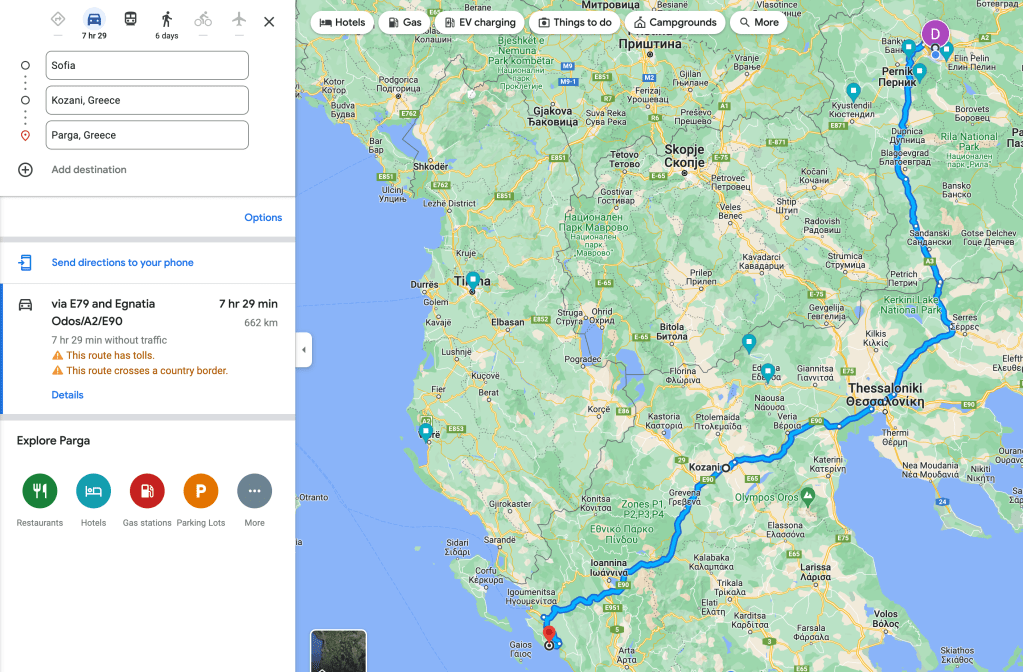Edit the Kozani, Greece waypoint field

(x=147, y=100)
